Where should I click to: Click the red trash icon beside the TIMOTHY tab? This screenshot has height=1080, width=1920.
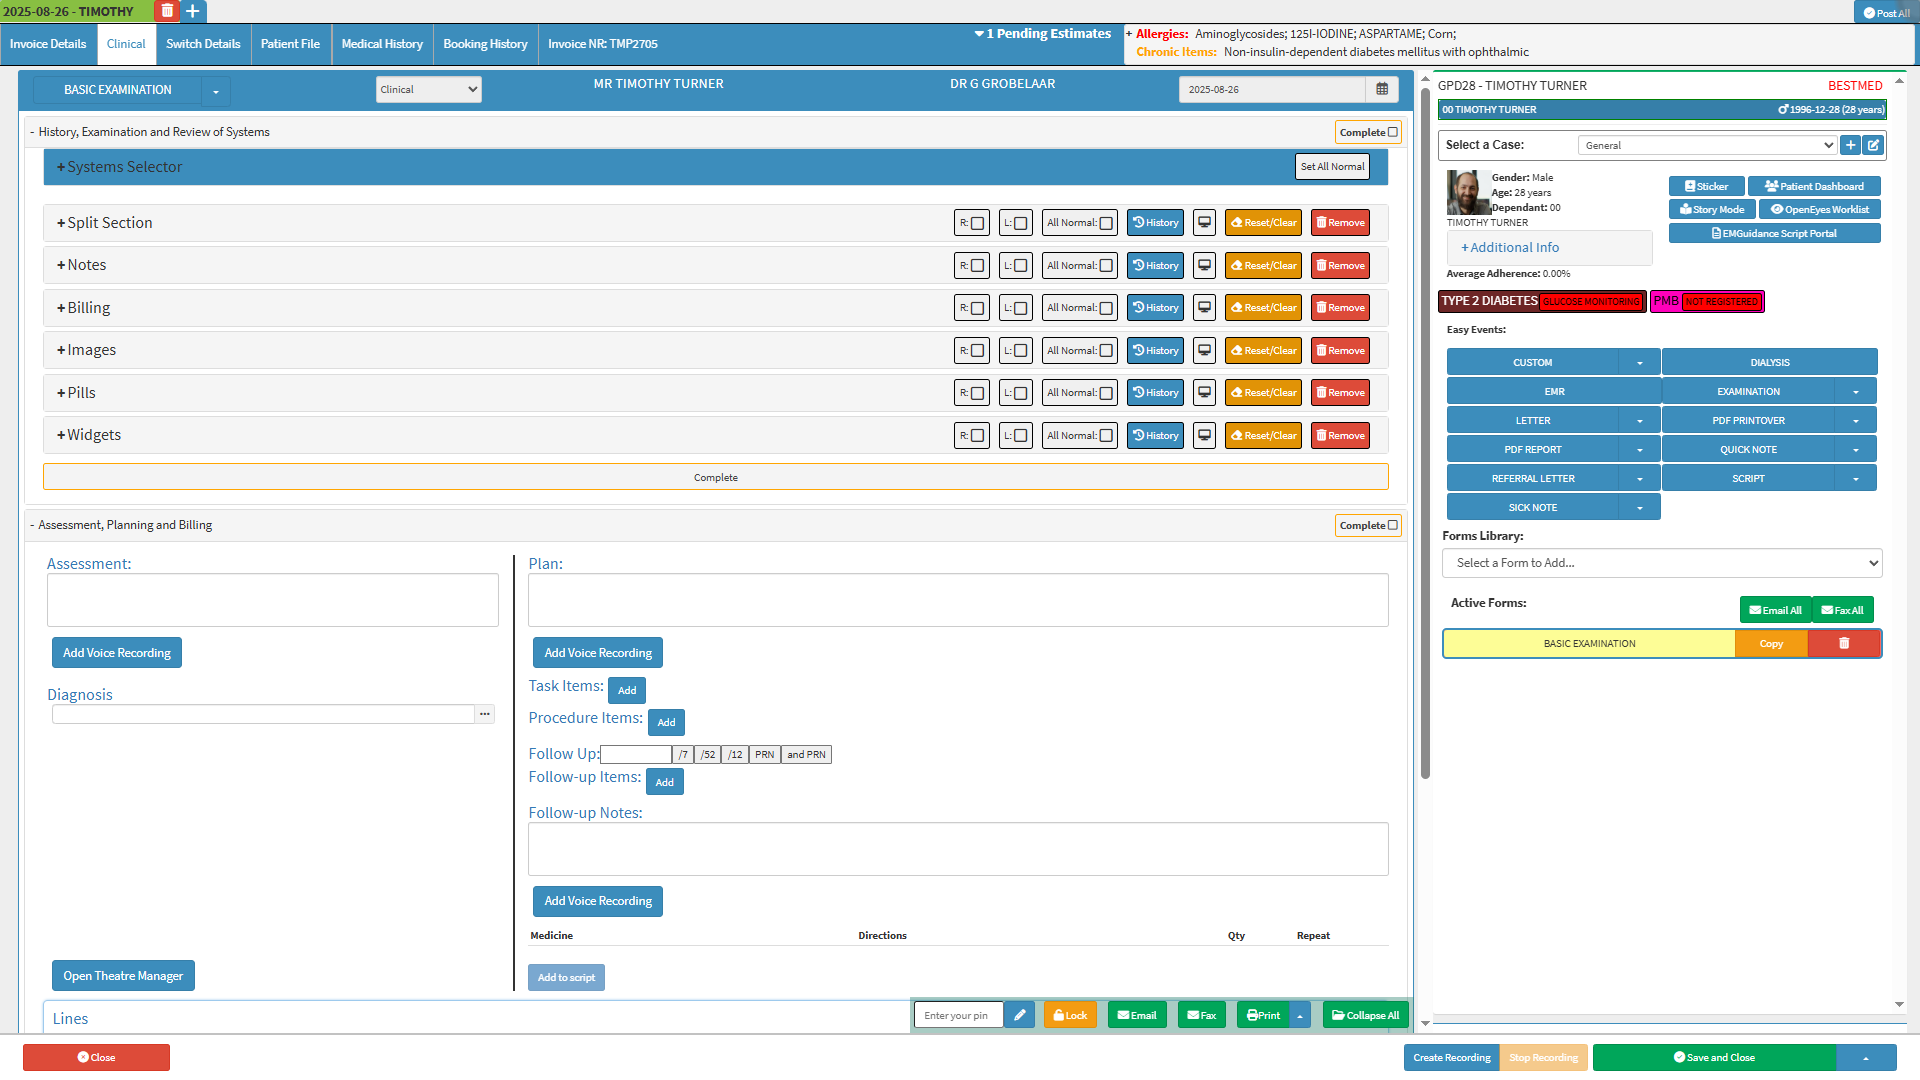(x=167, y=11)
